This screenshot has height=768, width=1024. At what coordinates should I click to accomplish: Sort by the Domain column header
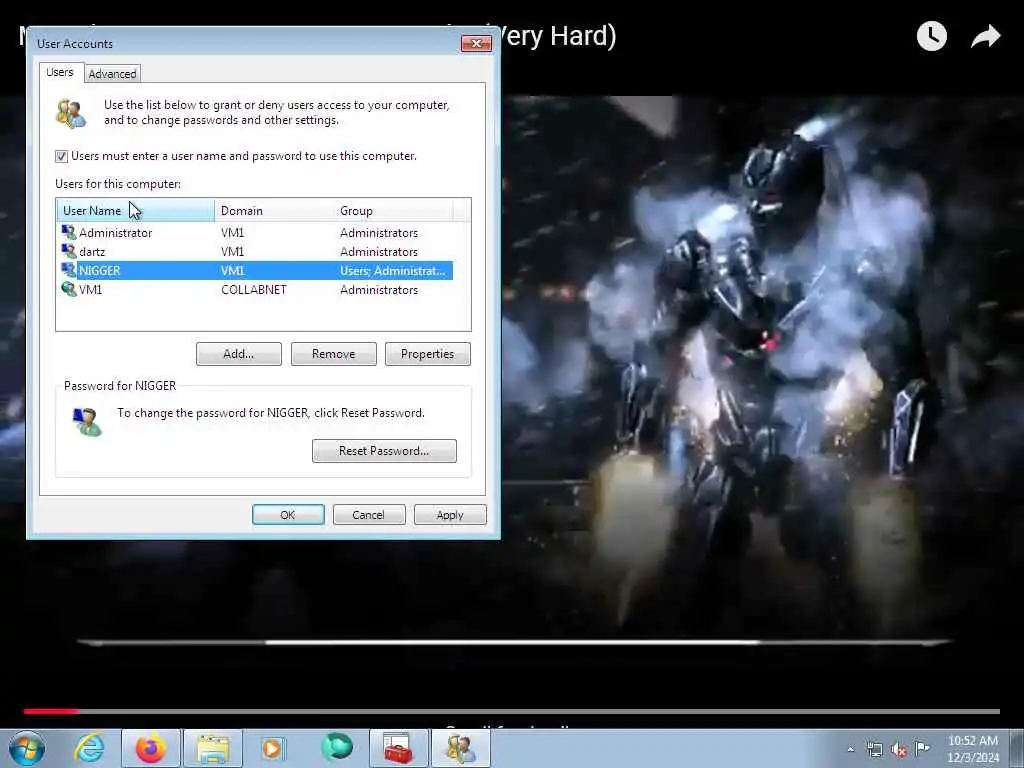click(x=274, y=211)
